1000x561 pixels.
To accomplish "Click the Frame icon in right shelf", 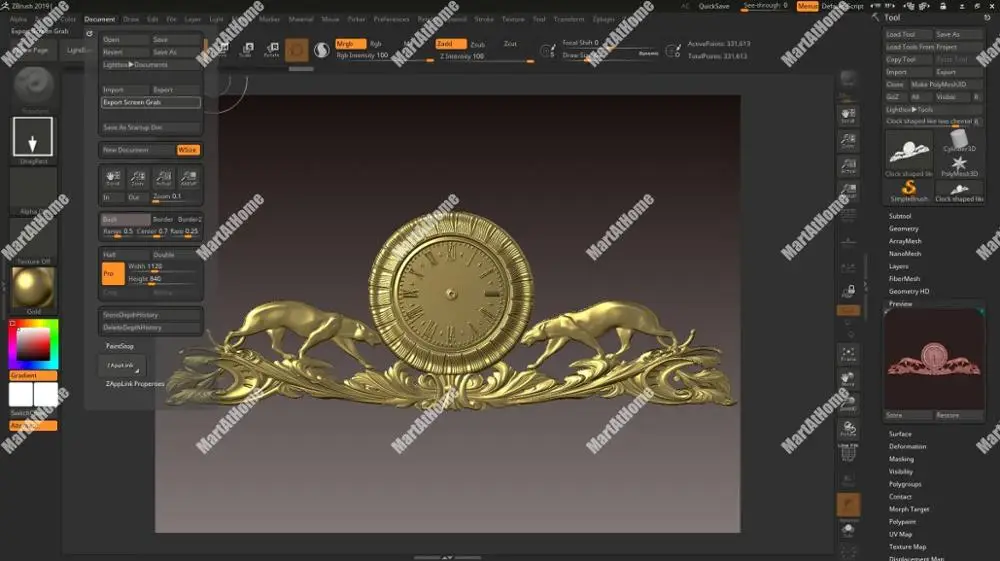I will click(848, 354).
